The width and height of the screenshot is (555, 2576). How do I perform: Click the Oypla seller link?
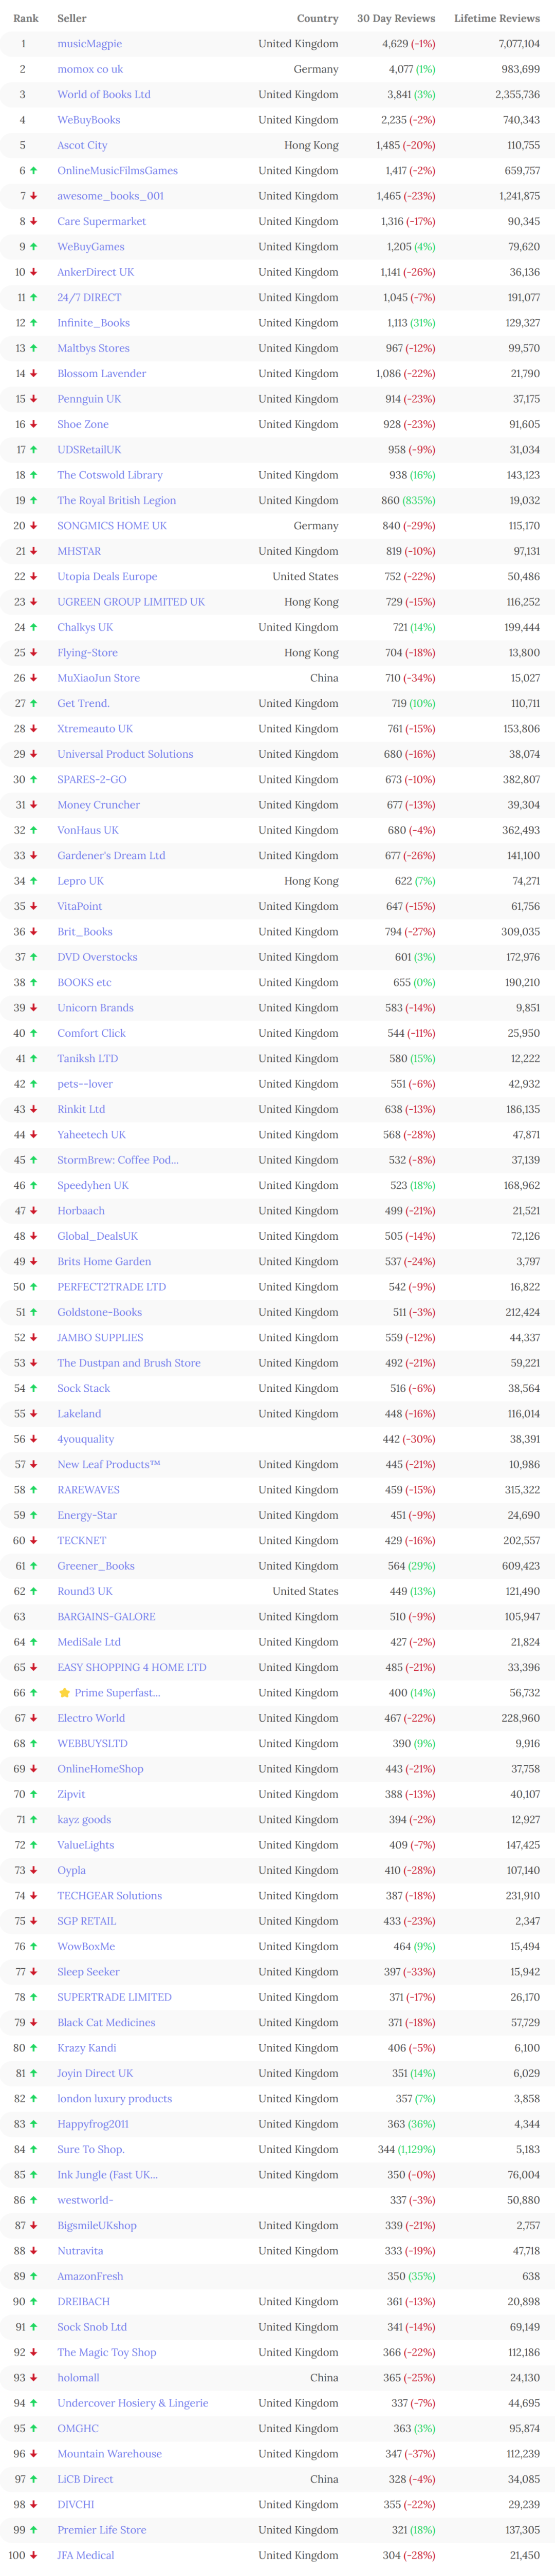pyautogui.click(x=71, y=1870)
